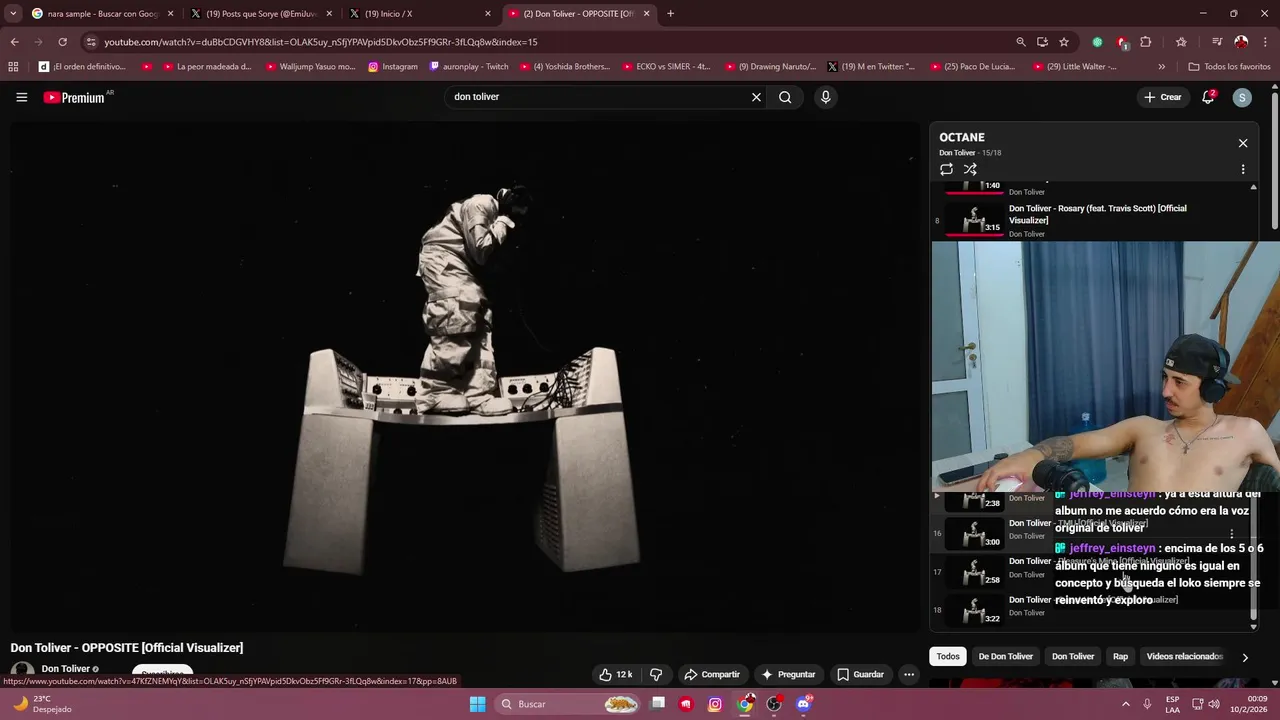Viewport: 1280px width, 720px height.
Task: Toggle playlist shuffle in OCTANE panel
Action: coord(970,169)
